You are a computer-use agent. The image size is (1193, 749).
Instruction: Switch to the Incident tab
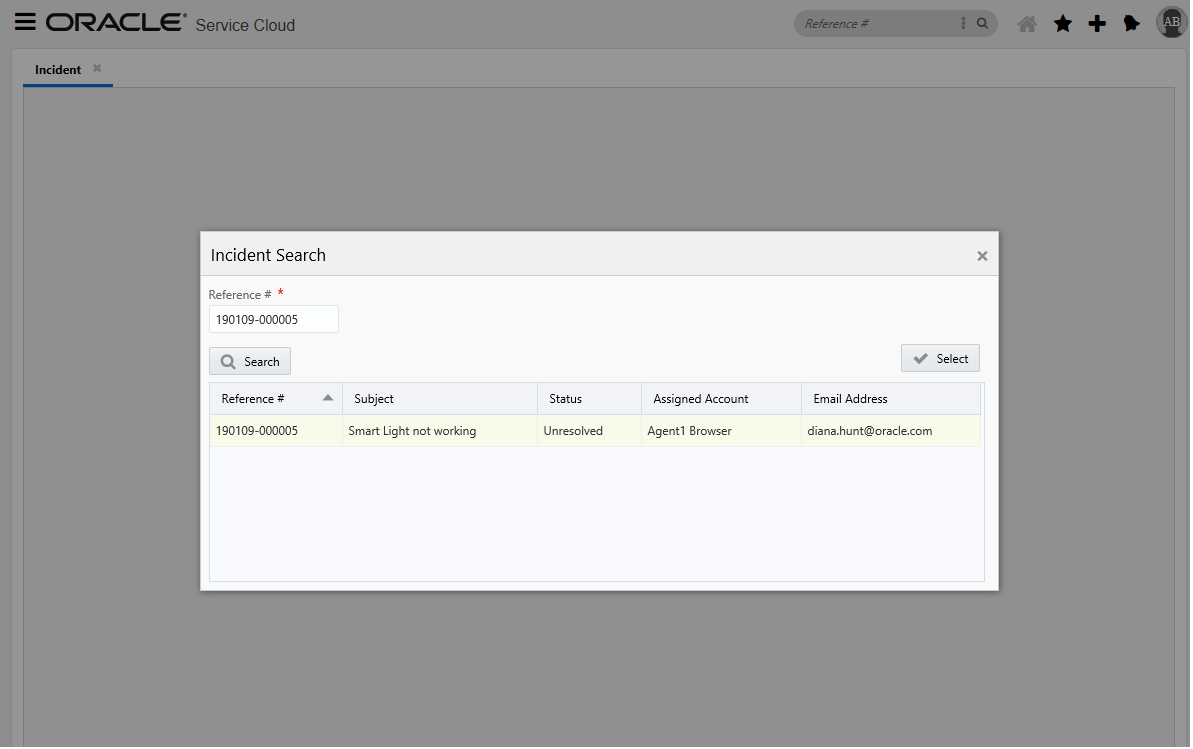[57, 69]
